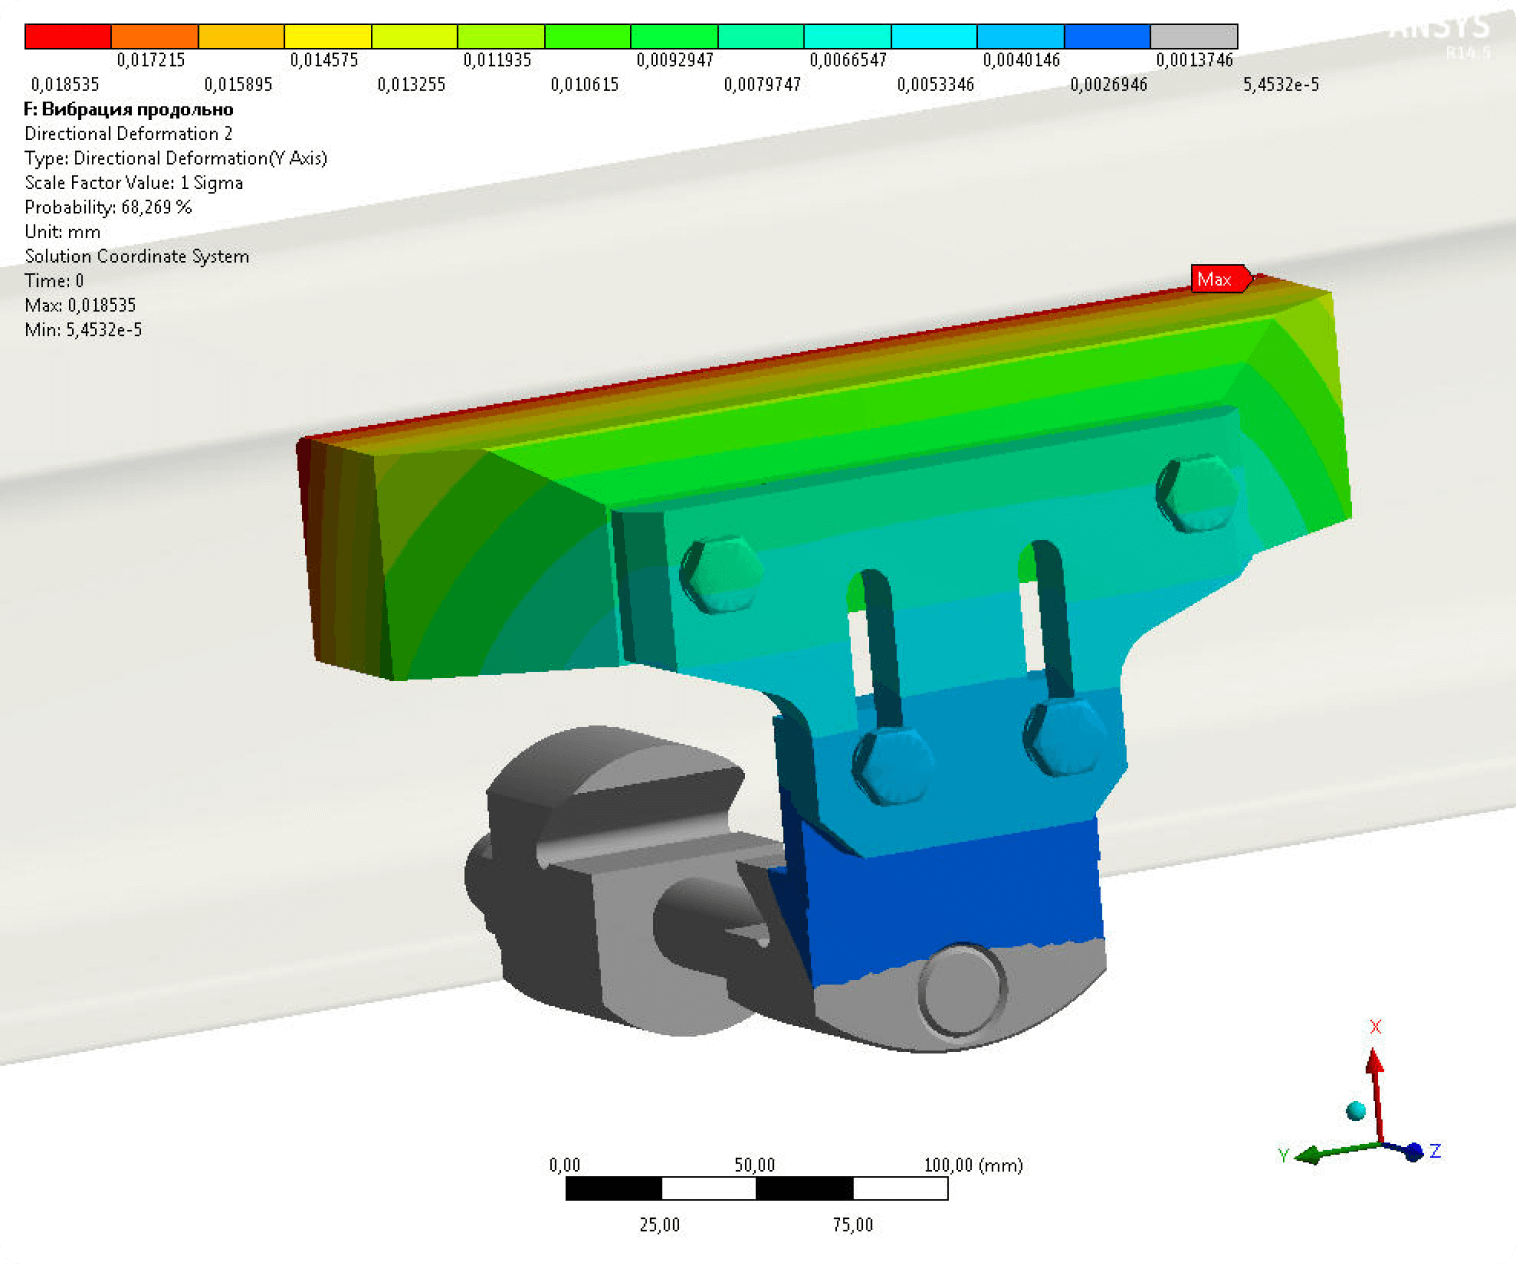Click ruler label '75,00'
Viewport: 1516px width, 1264px height.
tap(852, 1225)
